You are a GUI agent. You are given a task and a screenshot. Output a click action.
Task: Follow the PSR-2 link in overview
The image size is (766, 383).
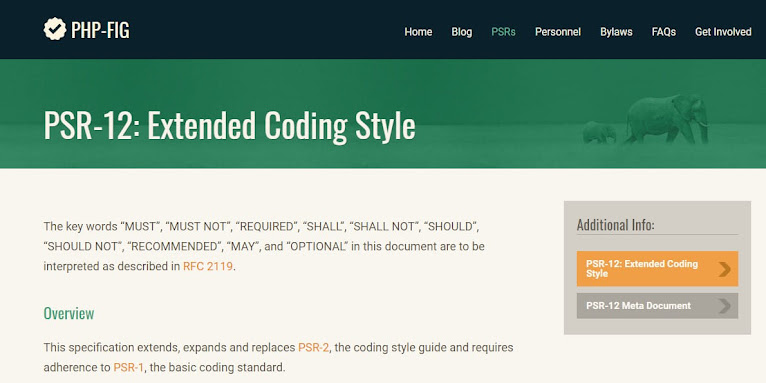pyautogui.click(x=313, y=348)
